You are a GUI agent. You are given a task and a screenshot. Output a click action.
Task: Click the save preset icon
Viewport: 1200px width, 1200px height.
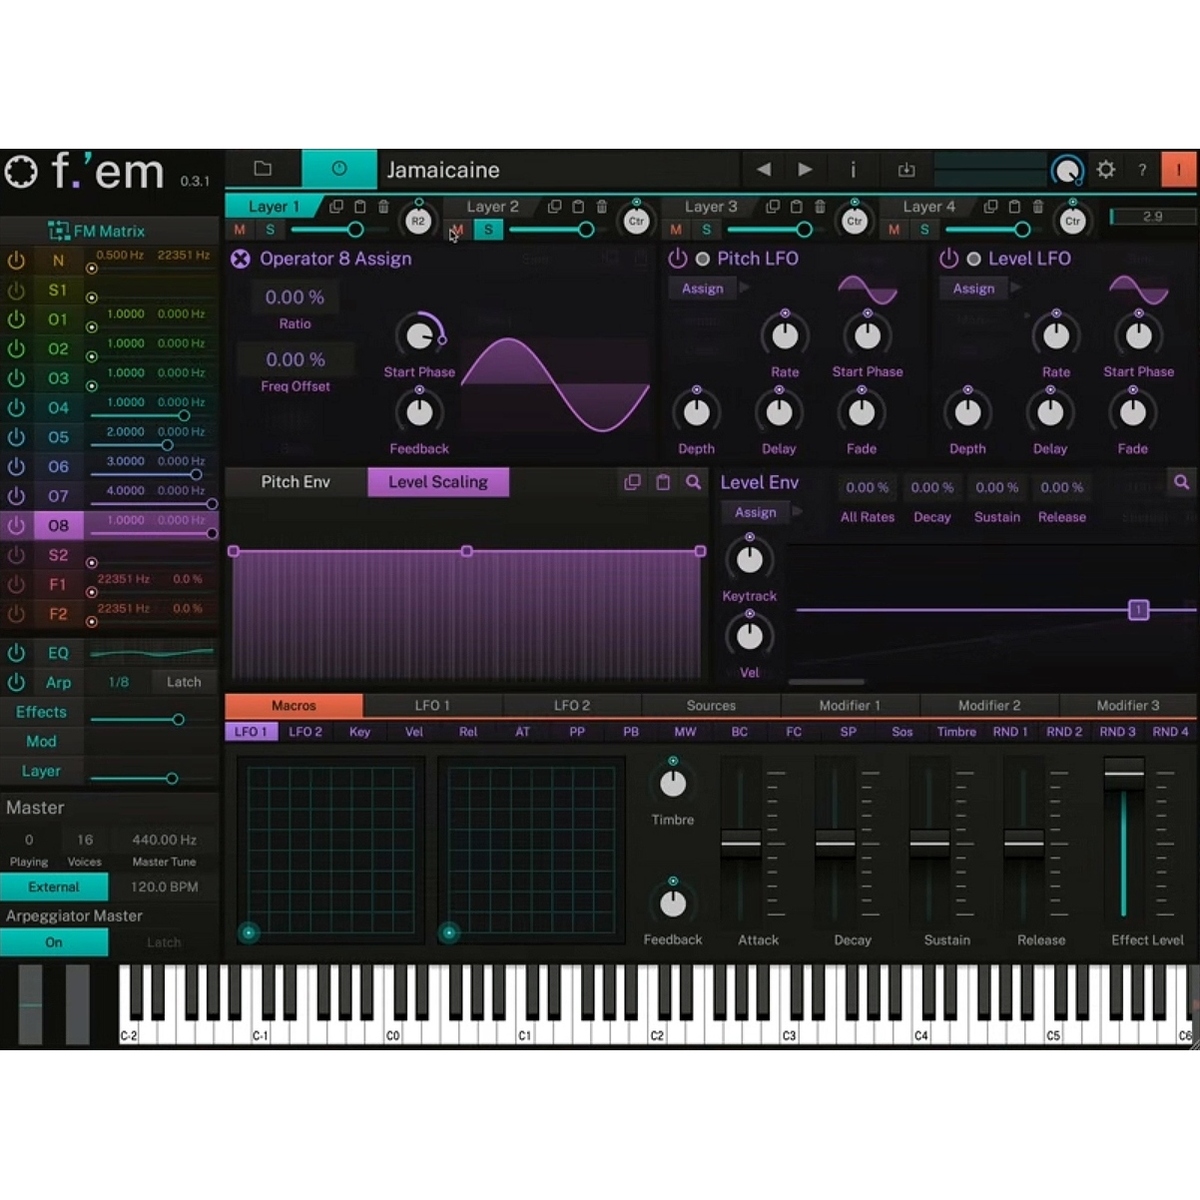906,170
